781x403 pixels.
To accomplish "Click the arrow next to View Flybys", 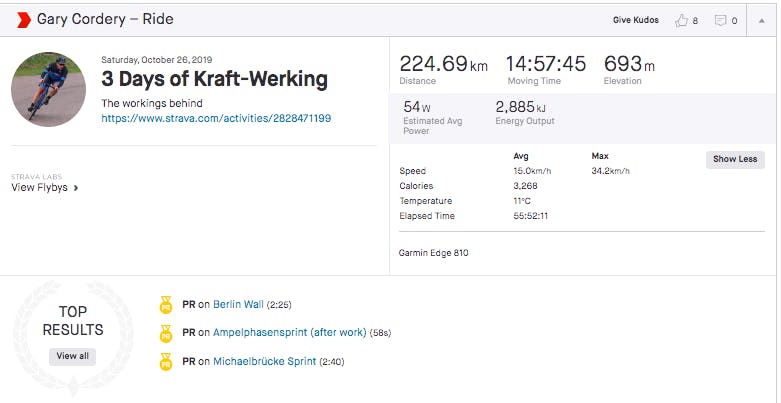I will click(76, 187).
